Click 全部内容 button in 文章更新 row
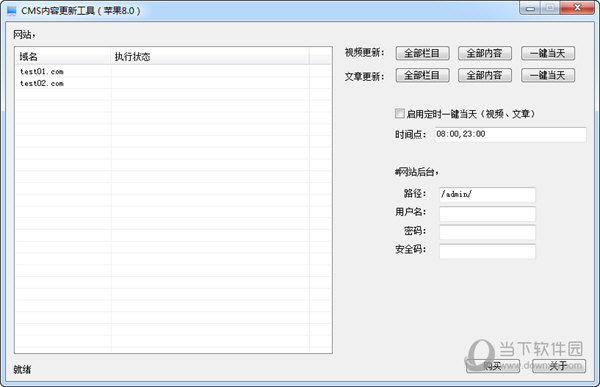Screen dimensions: 600x387 [x=485, y=75]
